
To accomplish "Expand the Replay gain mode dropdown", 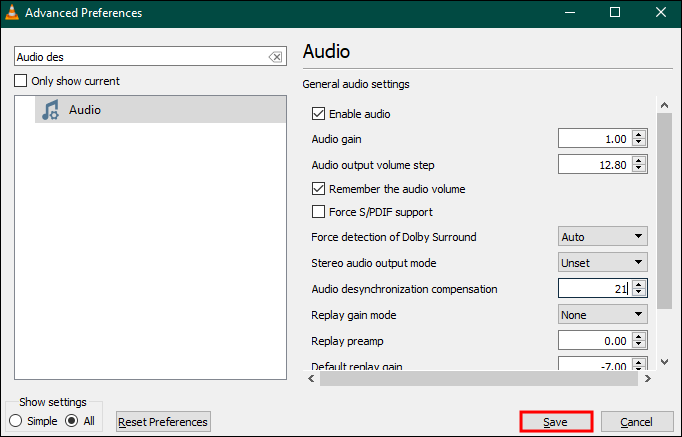I will [602, 315].
